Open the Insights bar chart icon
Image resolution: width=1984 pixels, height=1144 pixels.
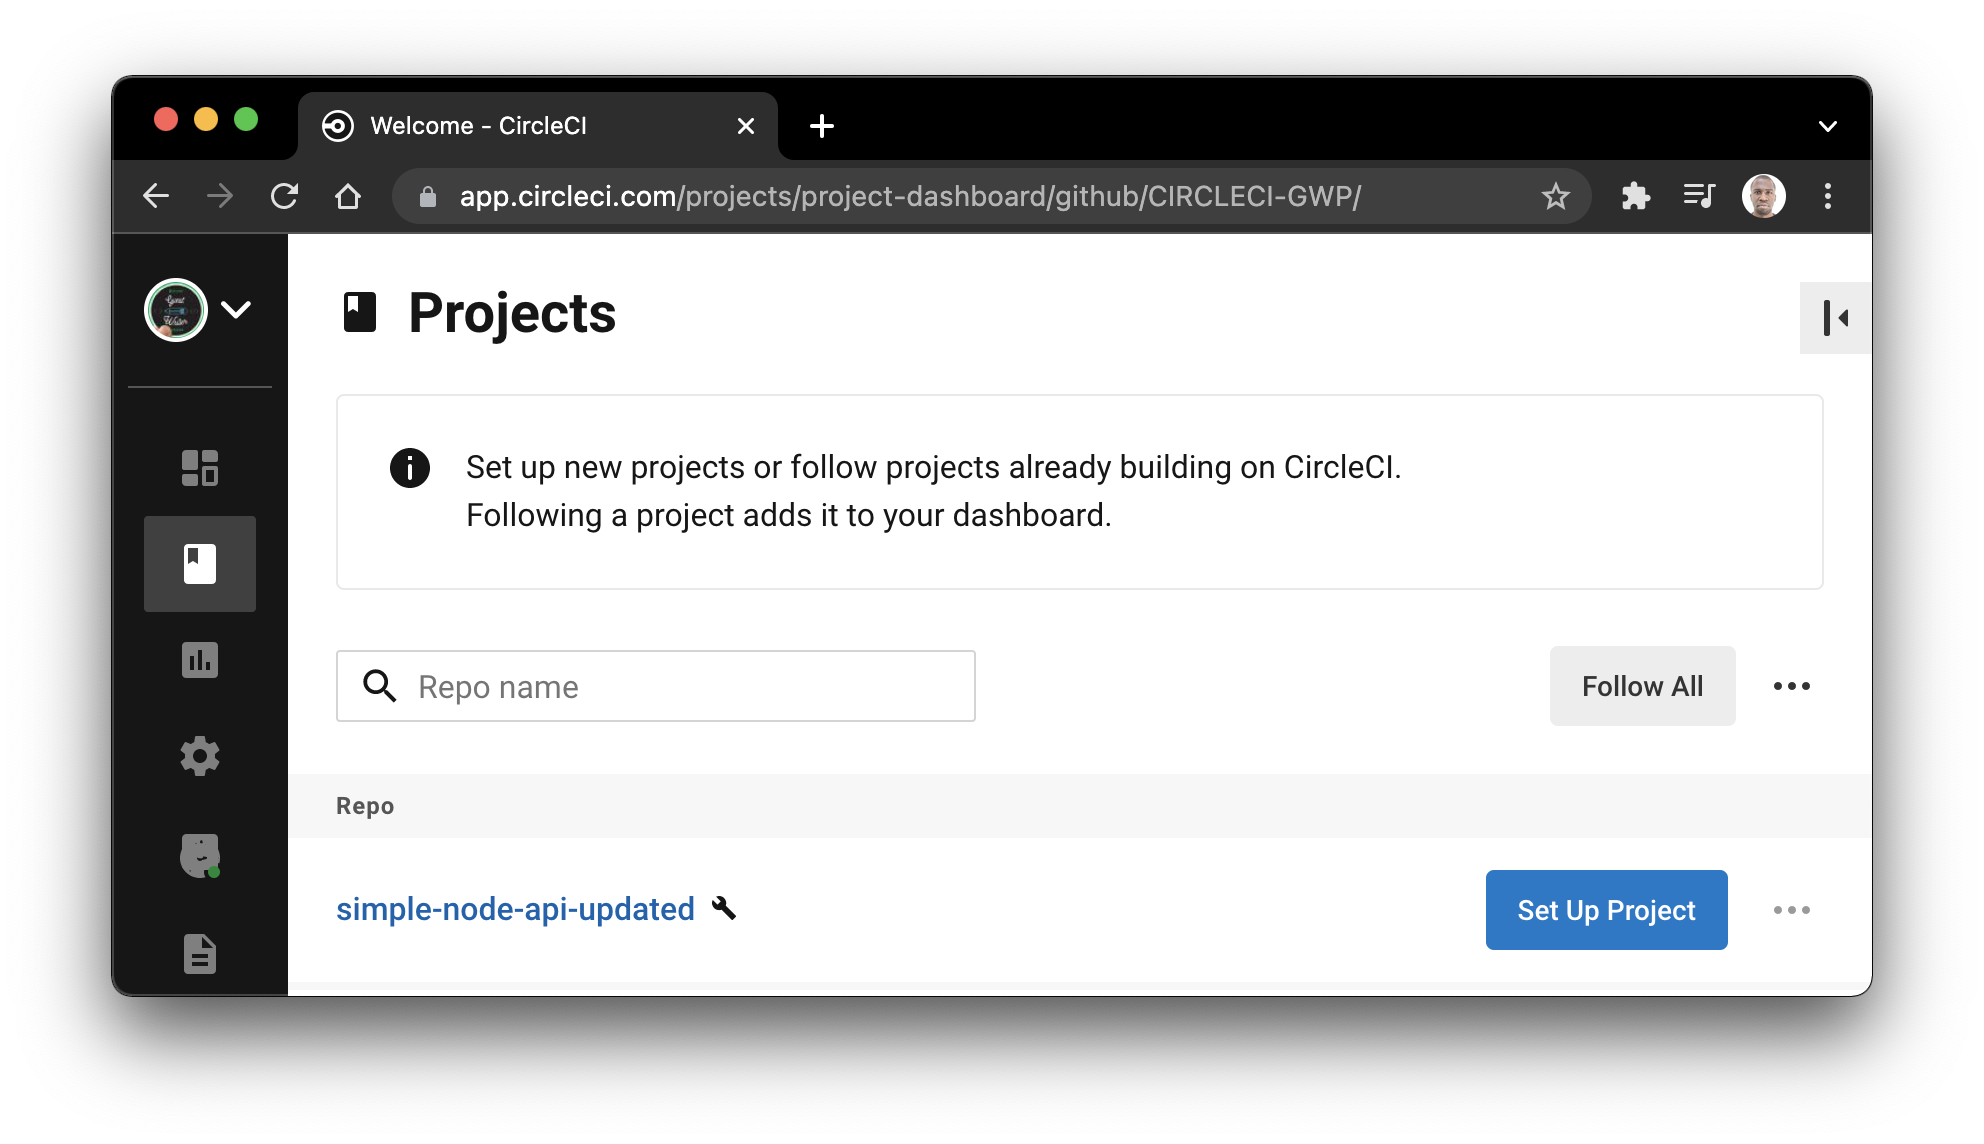tap(200, 660)
